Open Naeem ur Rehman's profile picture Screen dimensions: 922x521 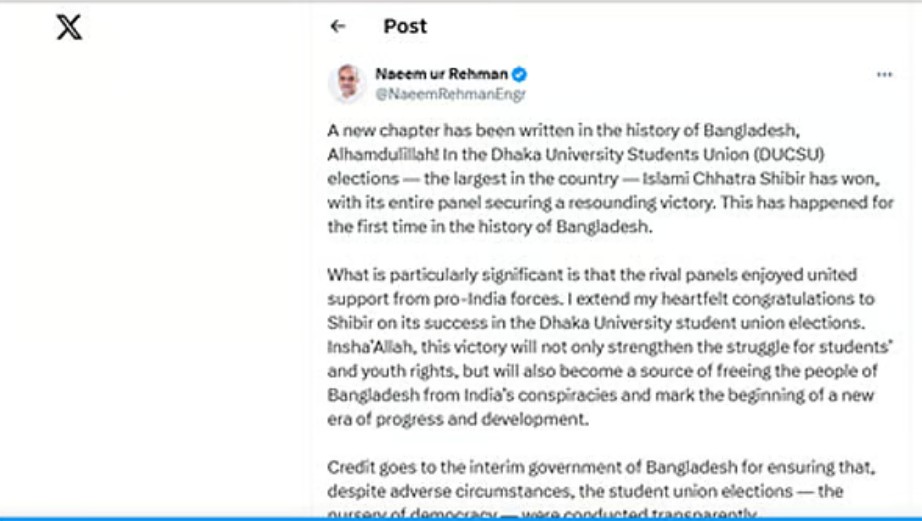click(347, 84)
